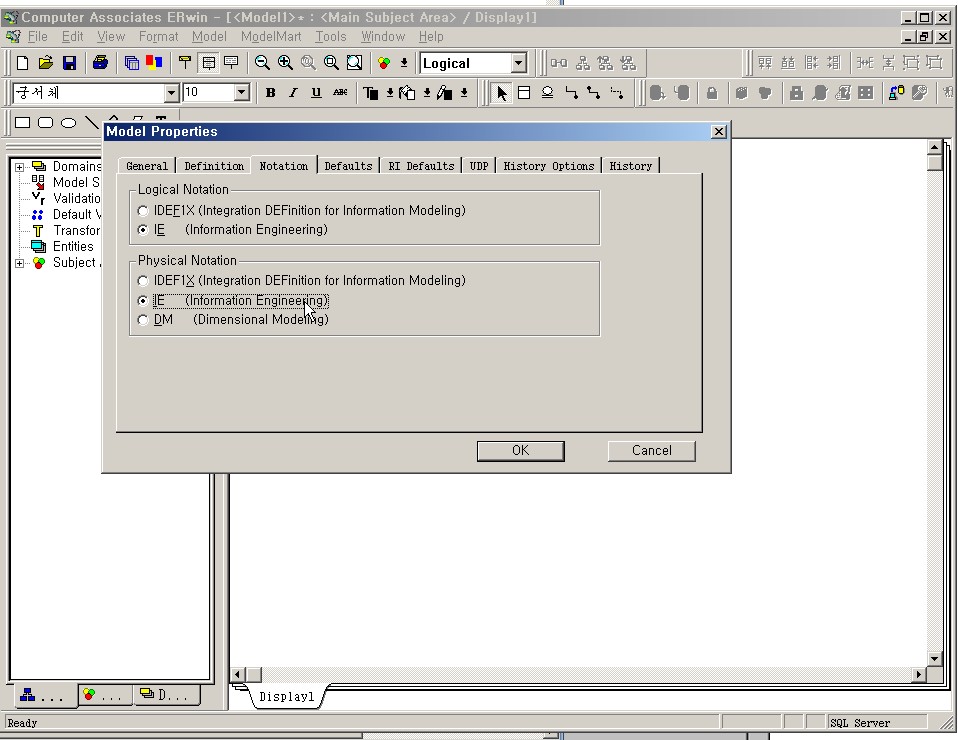
Task: Click the Print icon in toolbar
Action: (x=100, y=63)
